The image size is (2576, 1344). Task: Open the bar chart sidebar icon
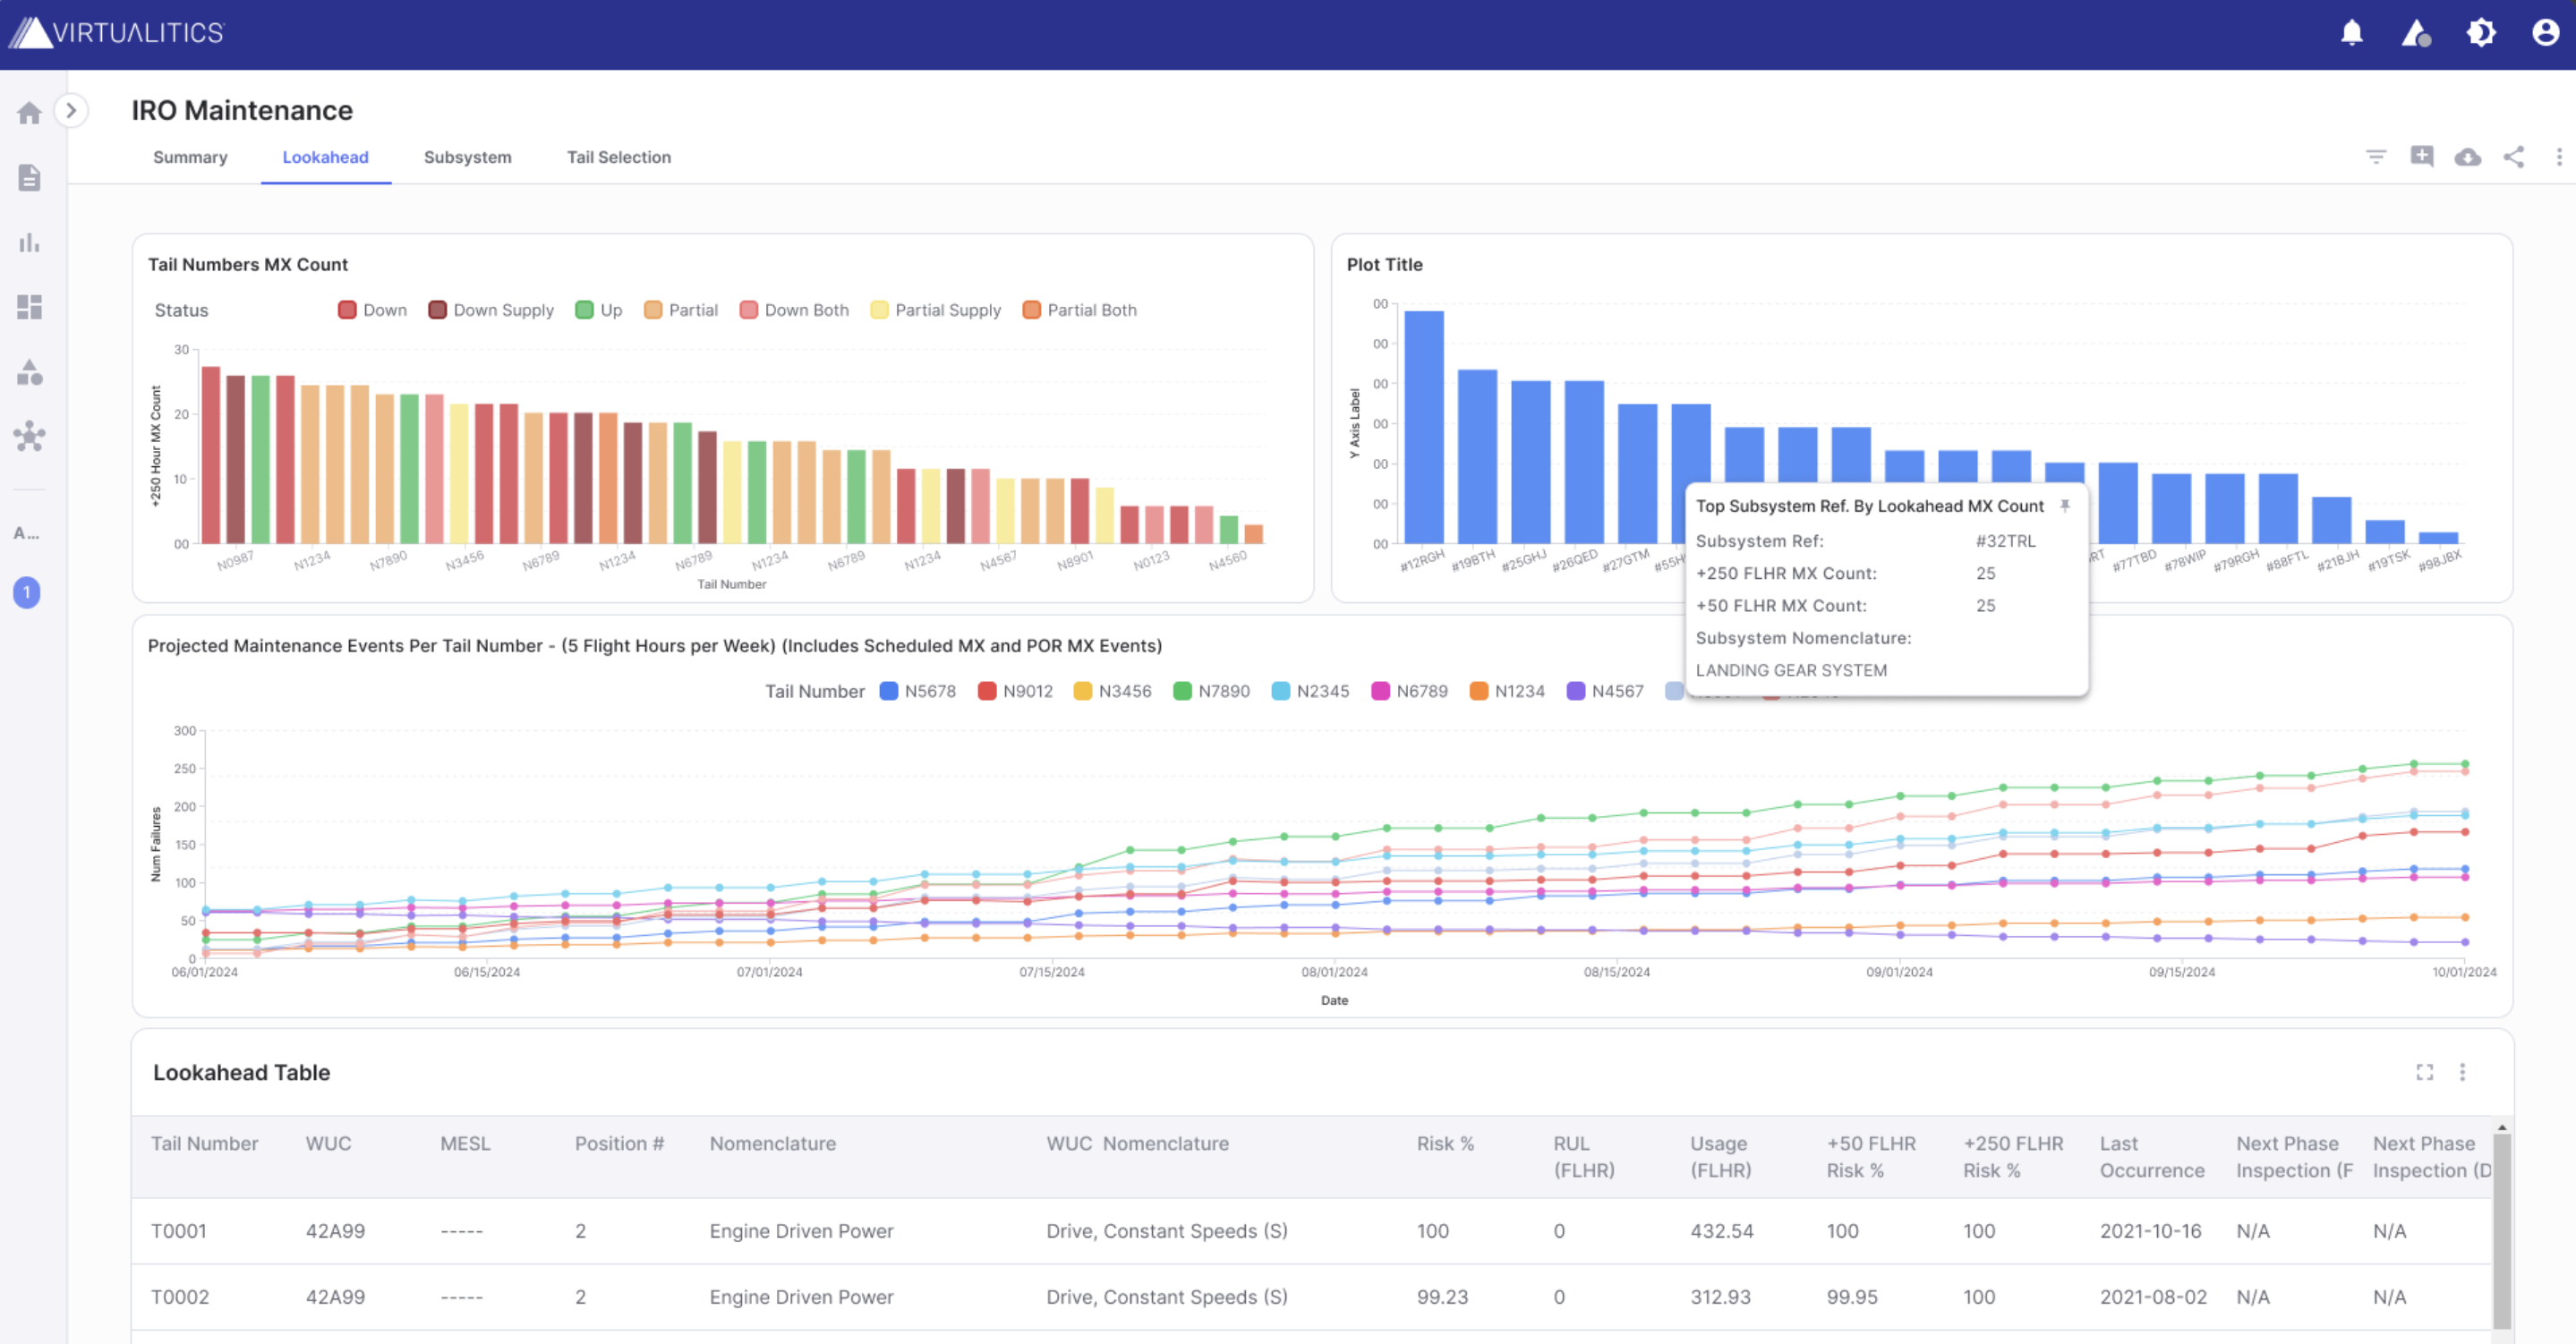pos(29,242)
